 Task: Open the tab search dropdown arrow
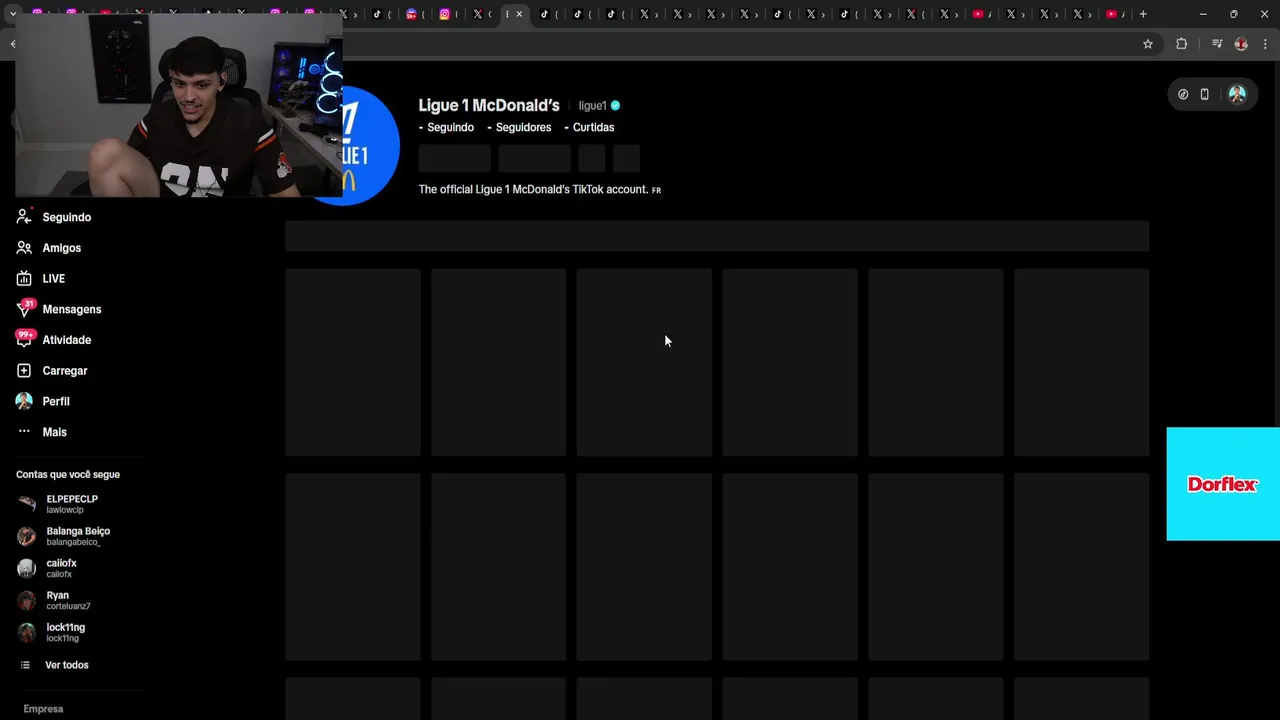coord(12,14)
